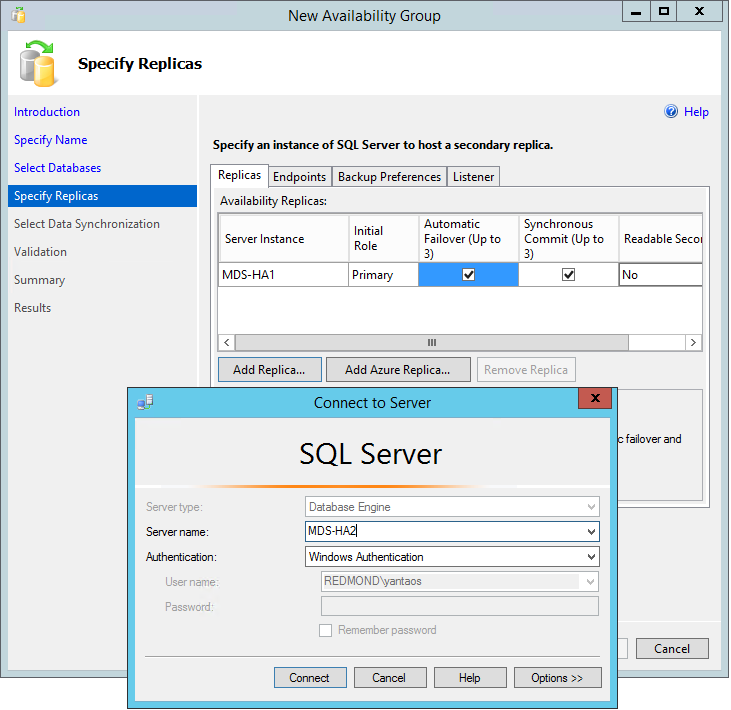
Task: Click the Add Azure Replica... button
Action: click(398, 370)
